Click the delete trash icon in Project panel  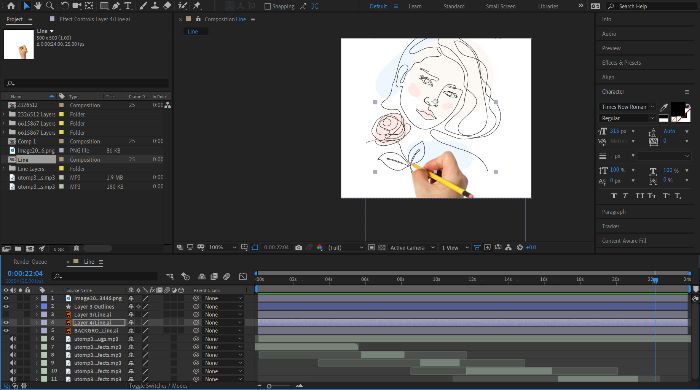click(x=76, y=249)
